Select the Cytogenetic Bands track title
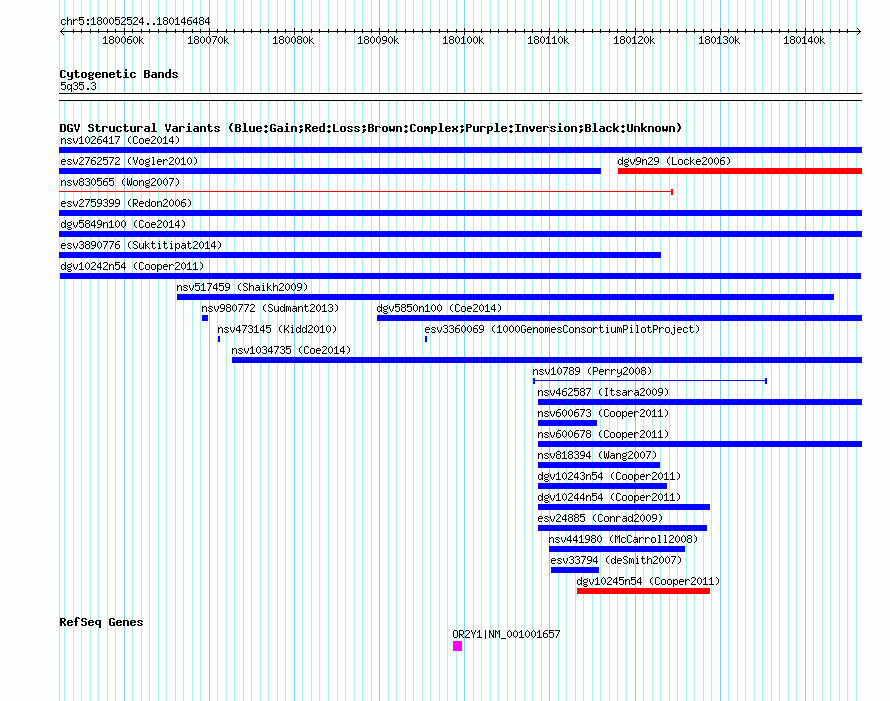 tap(119, 74)
